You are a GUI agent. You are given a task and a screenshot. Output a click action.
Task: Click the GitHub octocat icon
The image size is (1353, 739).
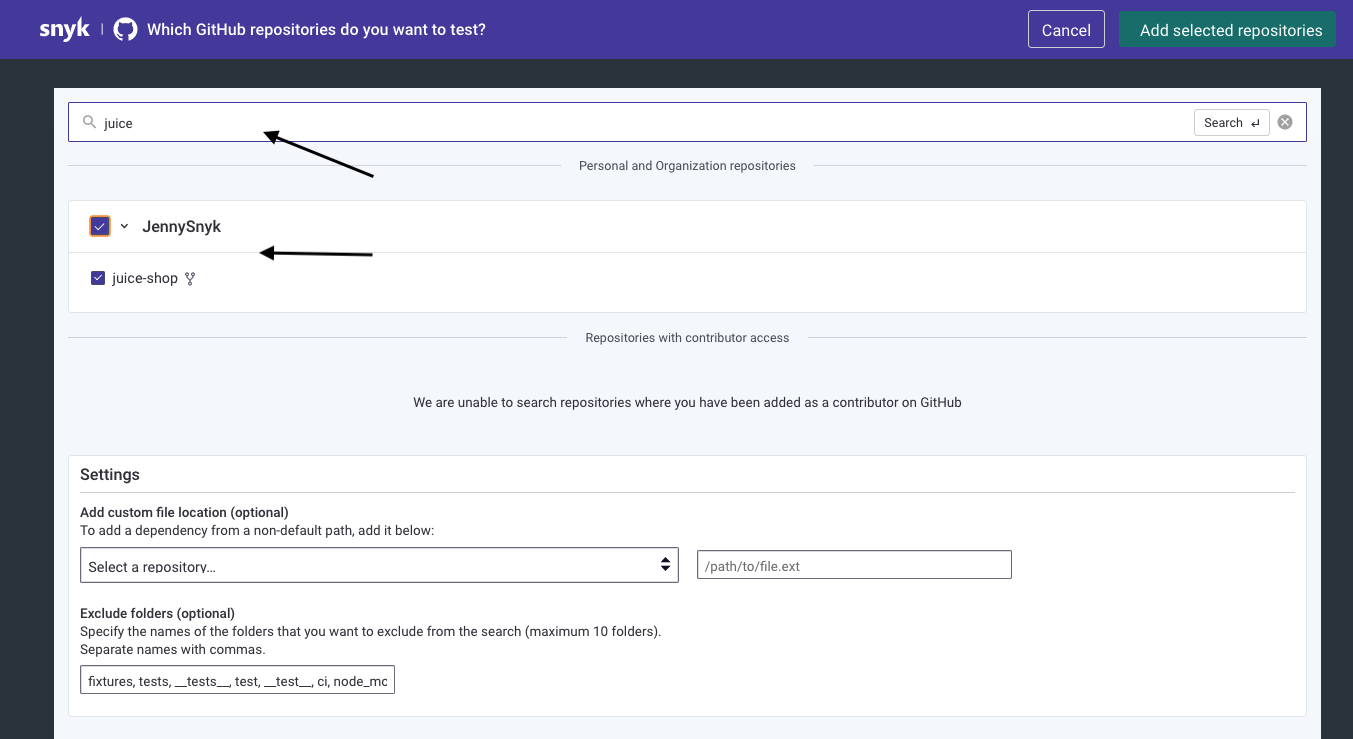tap(125, 29)
